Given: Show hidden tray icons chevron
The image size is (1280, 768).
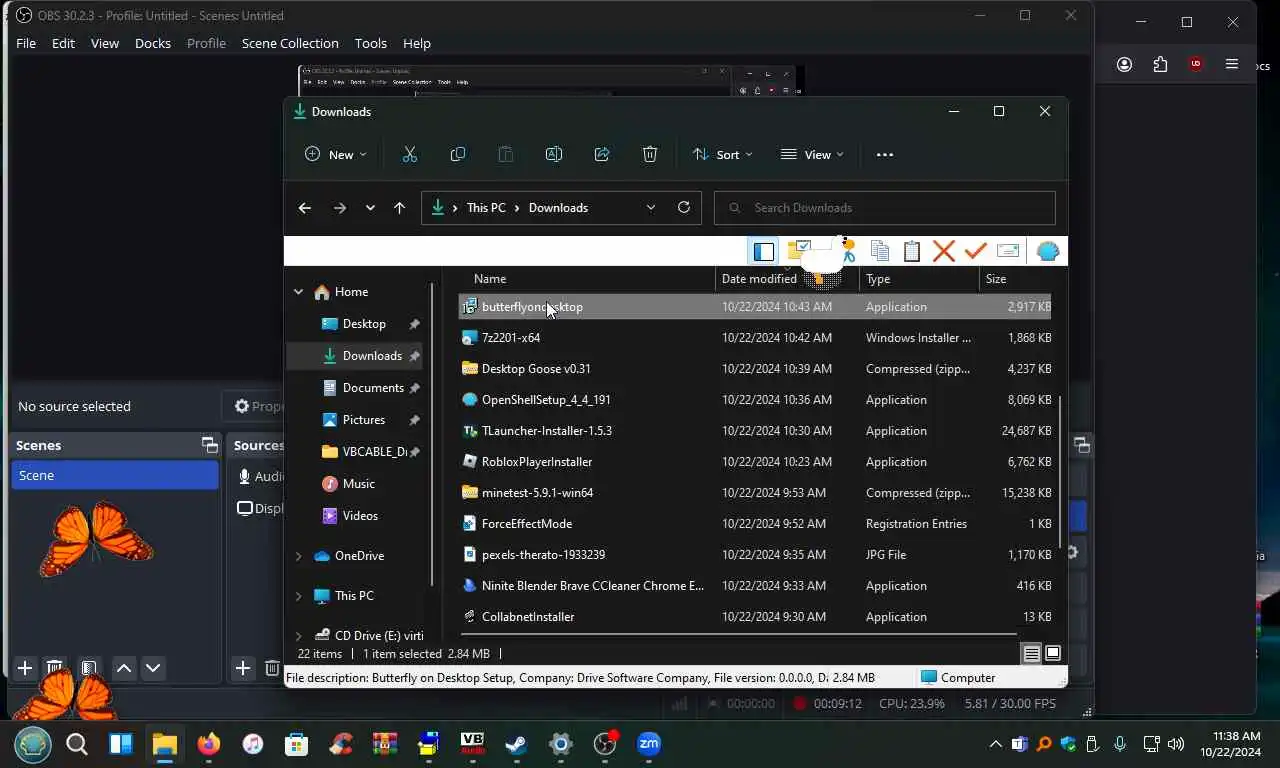Looking at the screenshot, I should coord(995,744).
